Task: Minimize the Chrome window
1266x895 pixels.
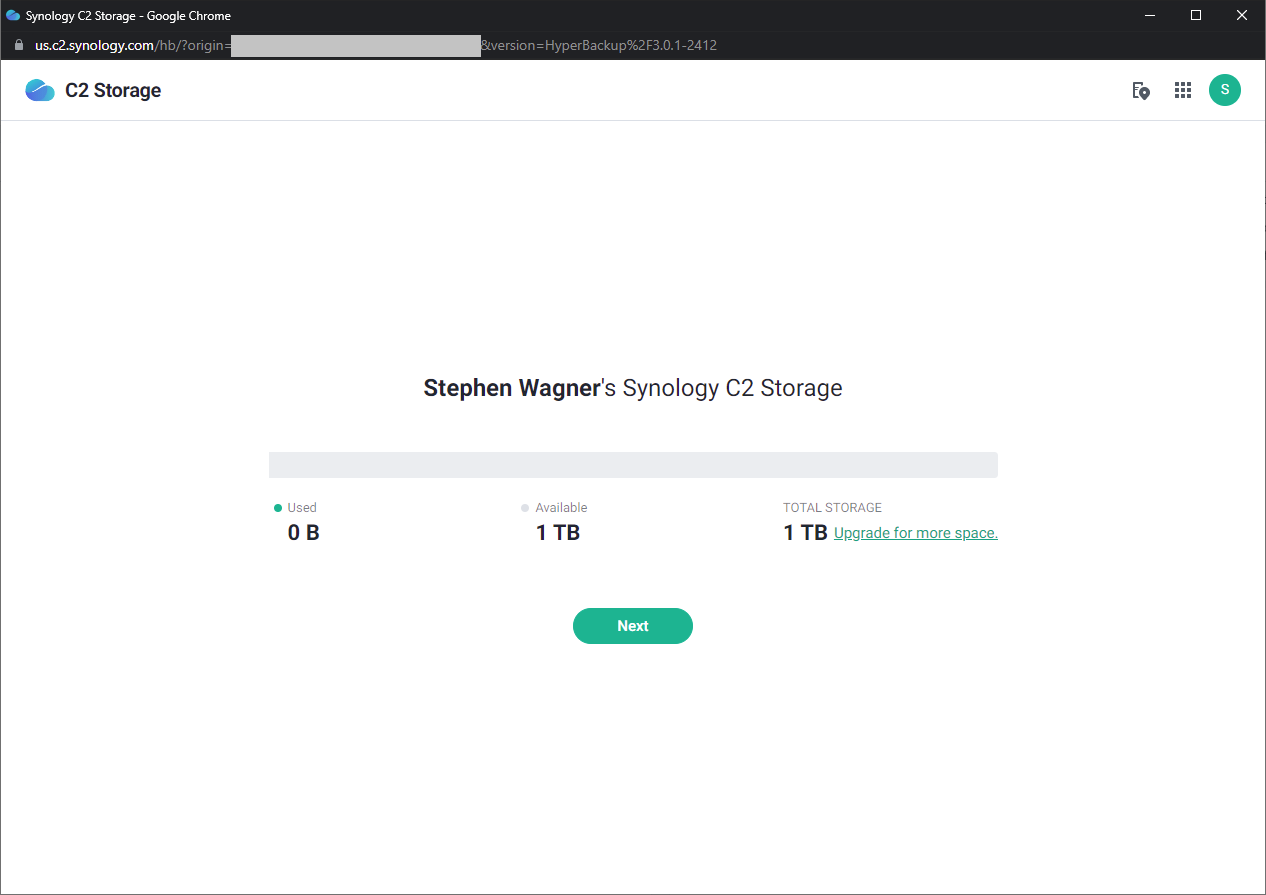Action: click(1150, 15)
